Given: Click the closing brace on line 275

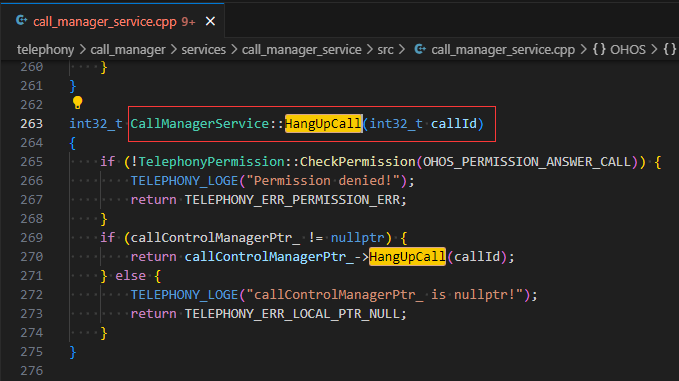Looking at the screenshot, I should coord(72,352).
